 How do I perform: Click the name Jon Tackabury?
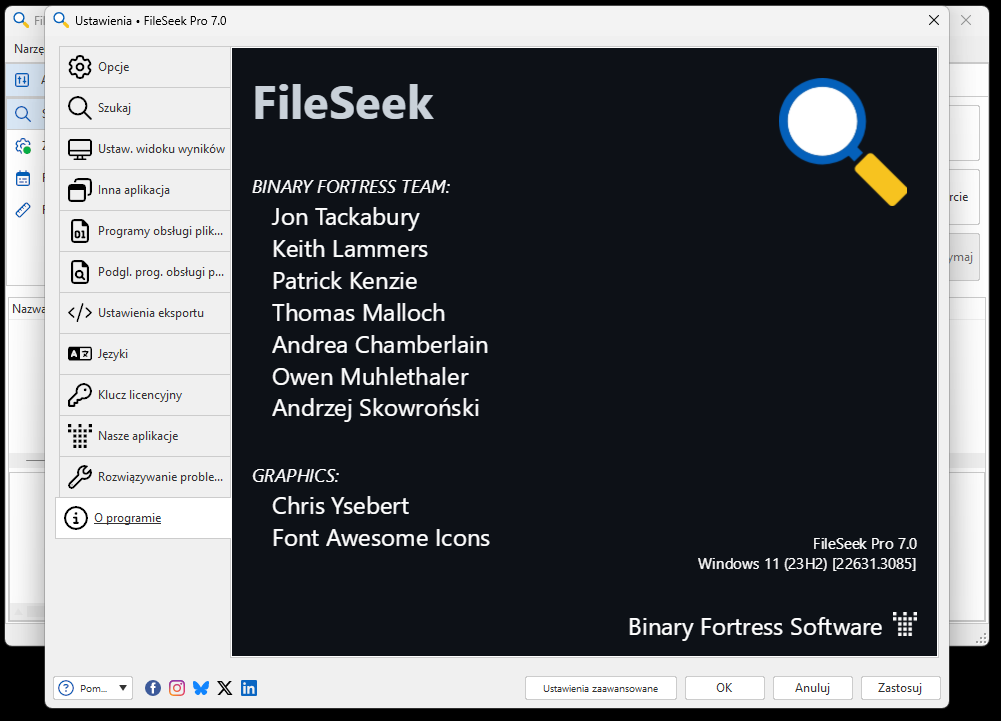345,218
